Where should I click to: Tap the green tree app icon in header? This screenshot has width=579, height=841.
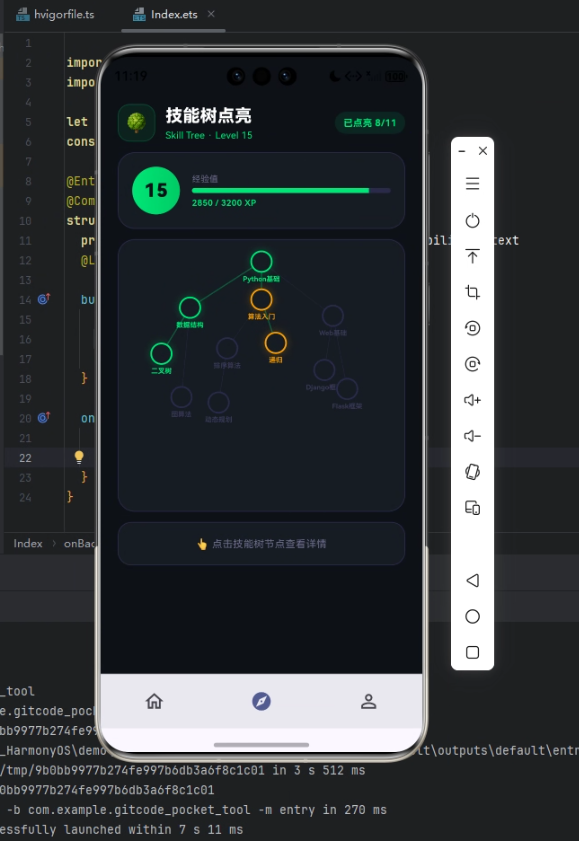click(137, 123)
